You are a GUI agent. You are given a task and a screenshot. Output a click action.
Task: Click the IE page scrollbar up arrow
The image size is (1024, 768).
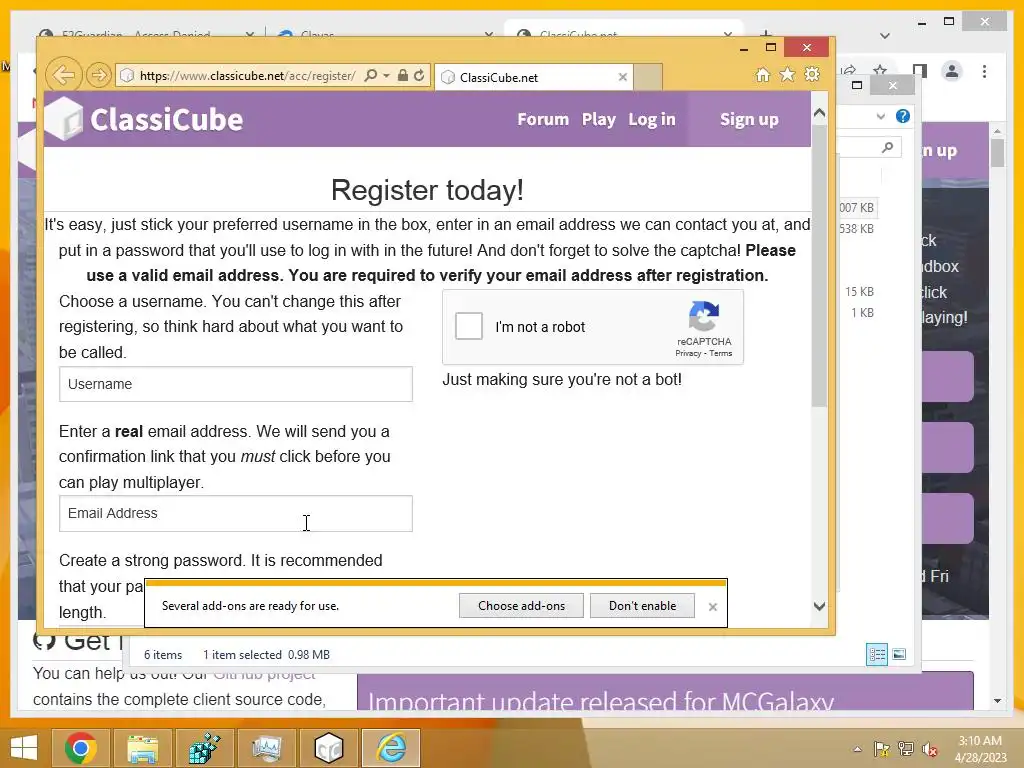820,113
